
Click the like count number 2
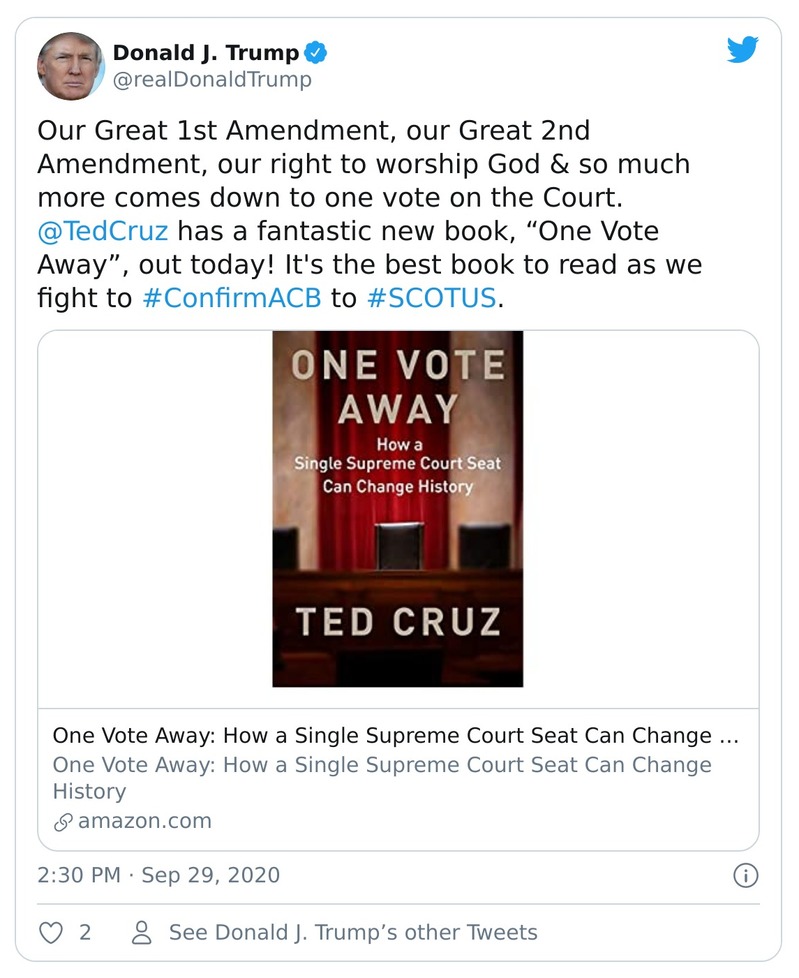(85, 932)
